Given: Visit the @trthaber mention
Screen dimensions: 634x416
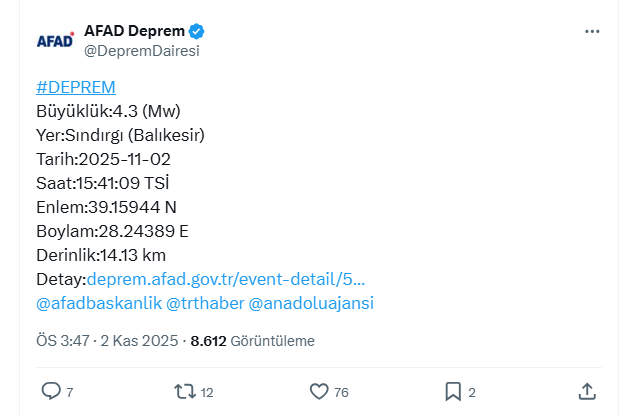Looking at the screenshot, I should 204,303.
